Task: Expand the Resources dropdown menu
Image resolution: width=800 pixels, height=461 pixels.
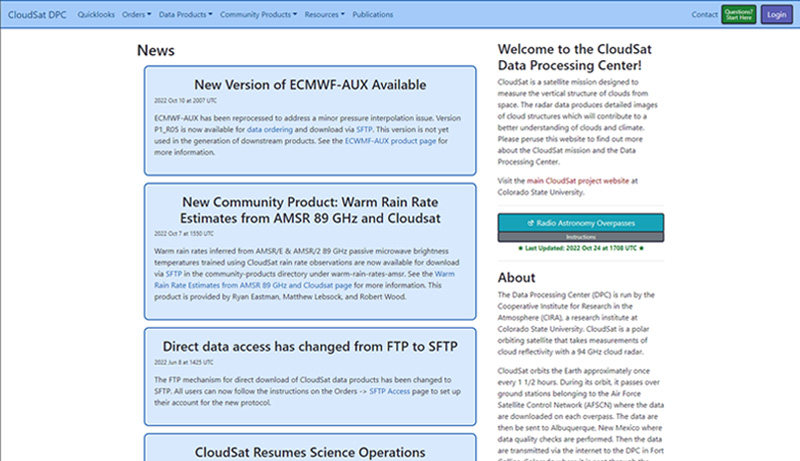Action: tap(324, 15)
